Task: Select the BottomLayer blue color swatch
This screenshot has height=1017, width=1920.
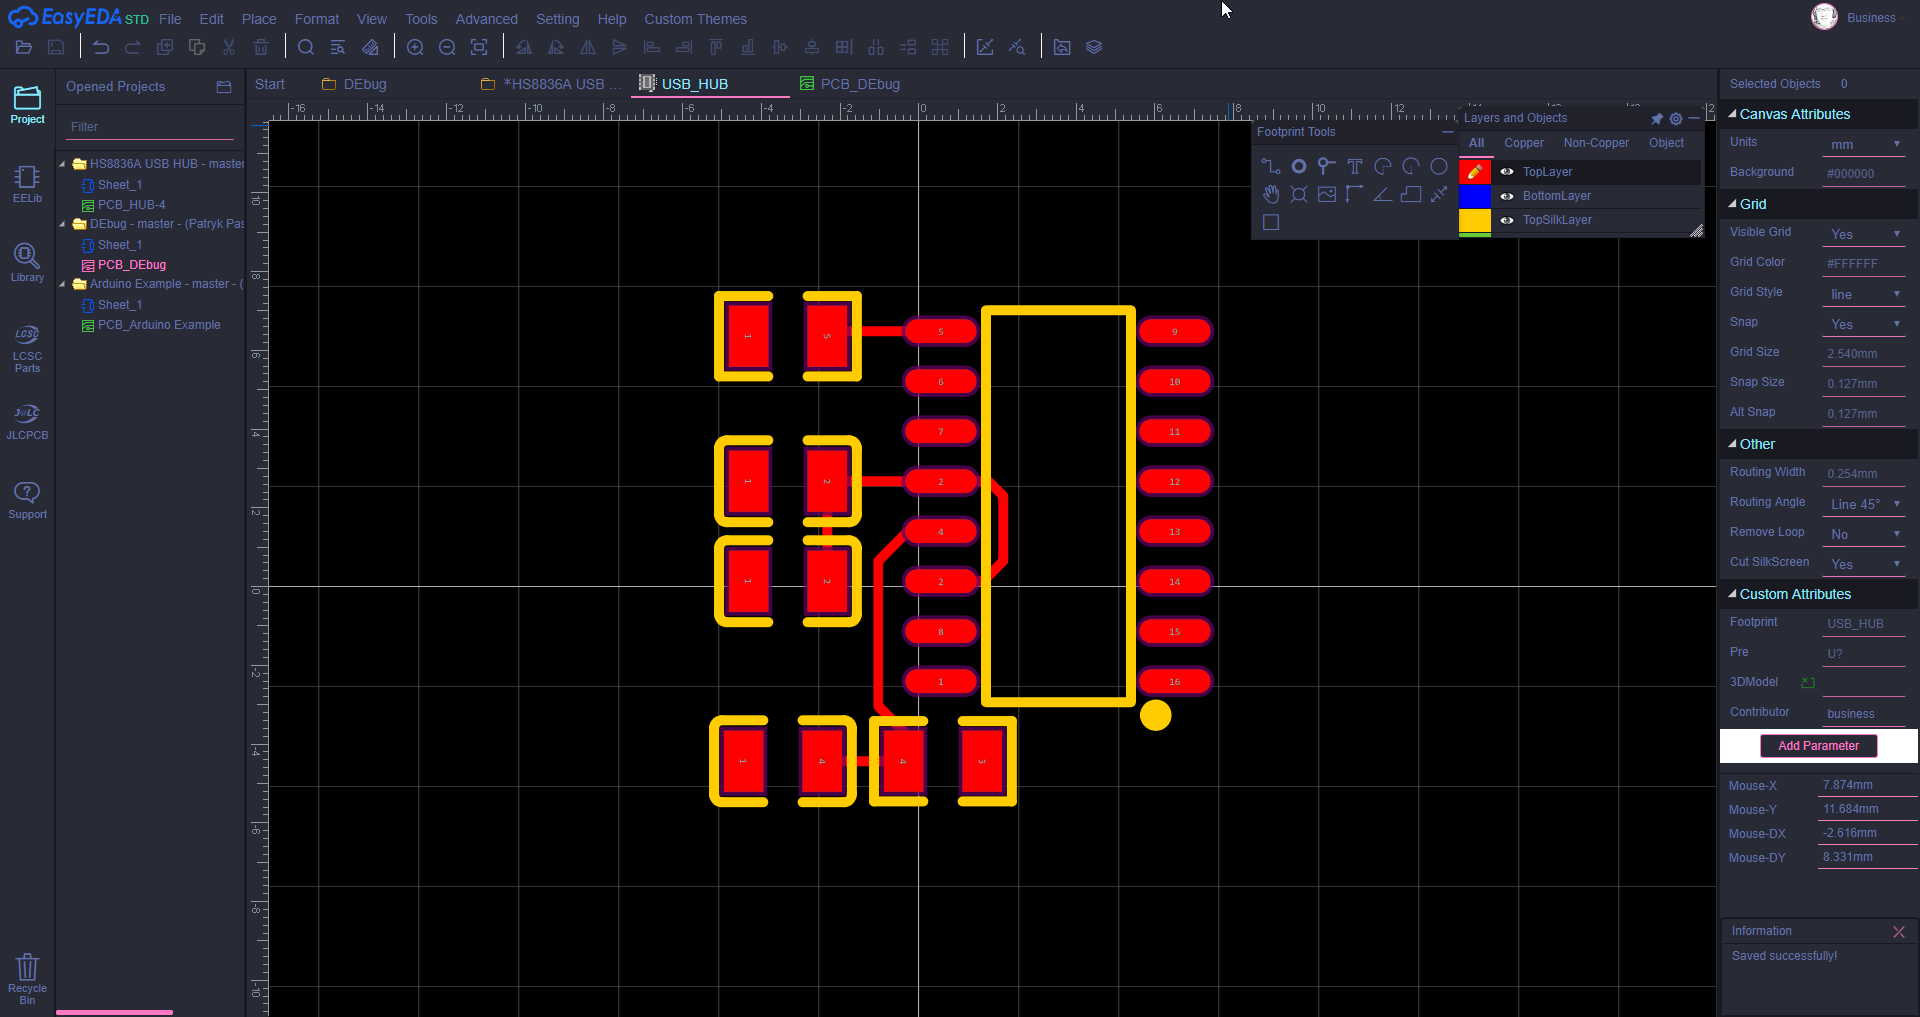Action: point(1475,196)
